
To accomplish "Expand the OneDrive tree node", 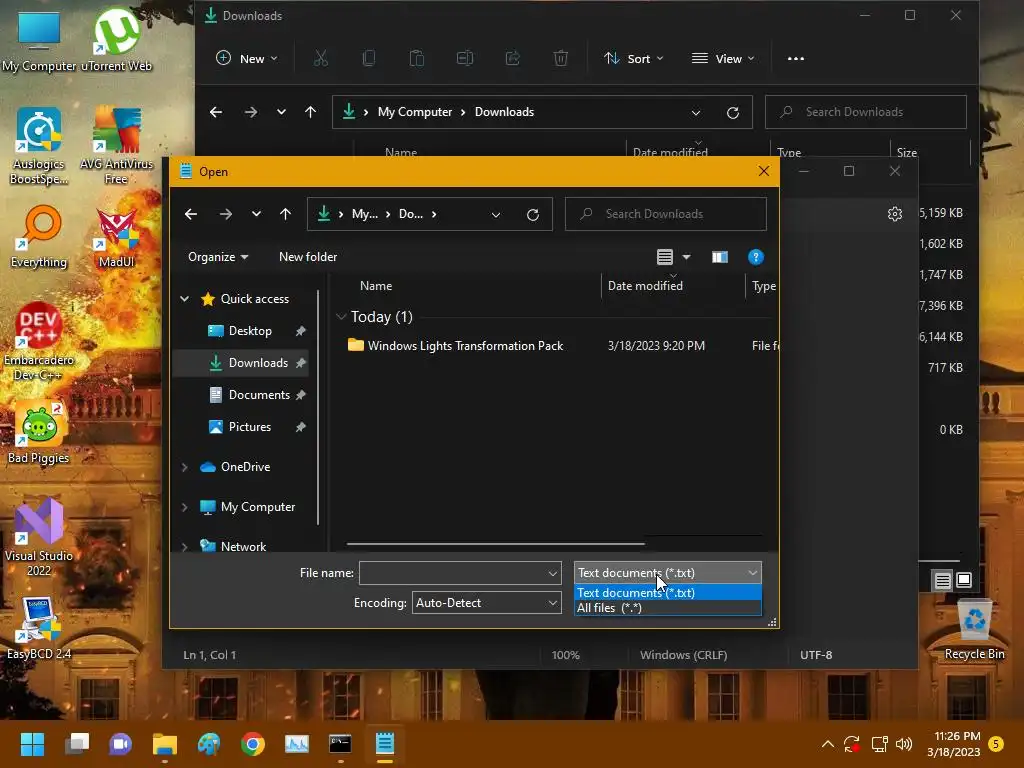I will click(185, 467).
